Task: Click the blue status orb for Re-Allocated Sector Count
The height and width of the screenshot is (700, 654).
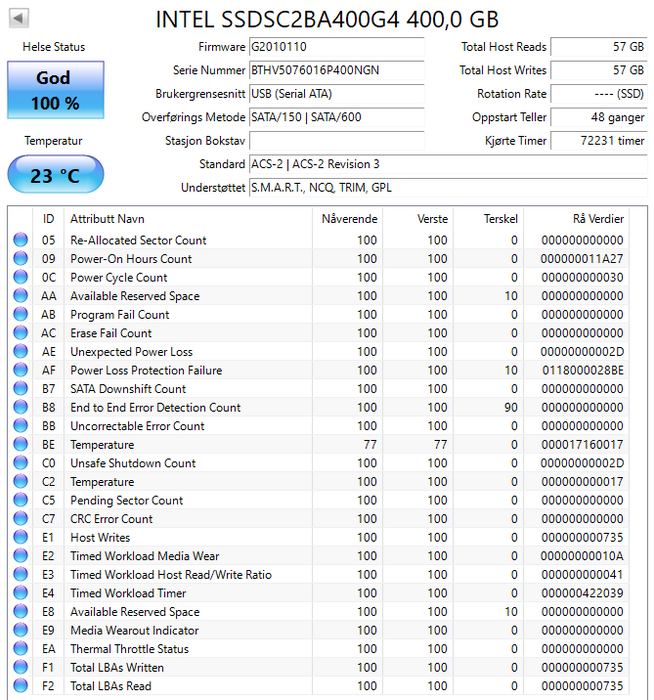Action: [20, 240]
